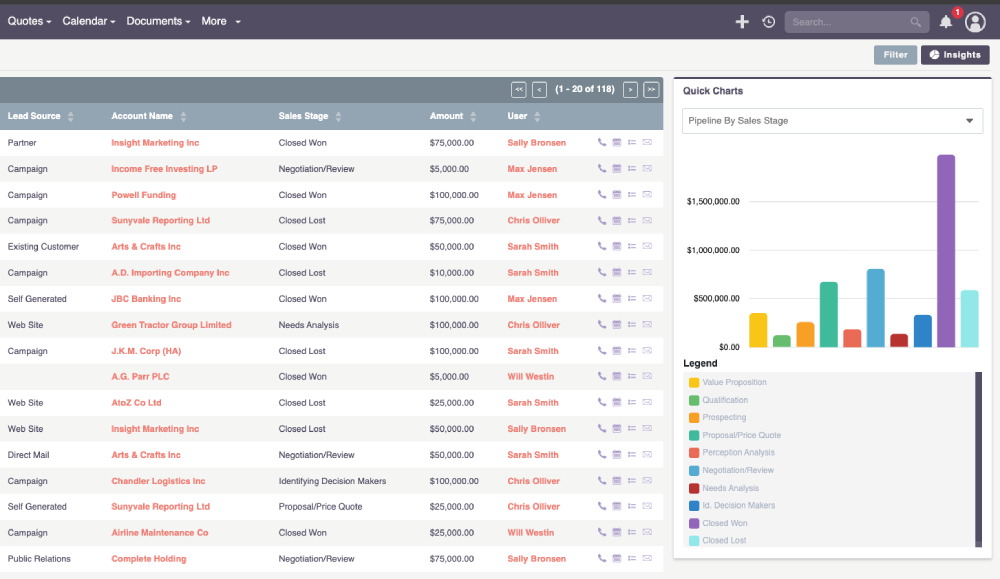Viewport: 1000px width, 579px height.
Task: View recently viewed records via clock icon
Action: pos(768,21)
